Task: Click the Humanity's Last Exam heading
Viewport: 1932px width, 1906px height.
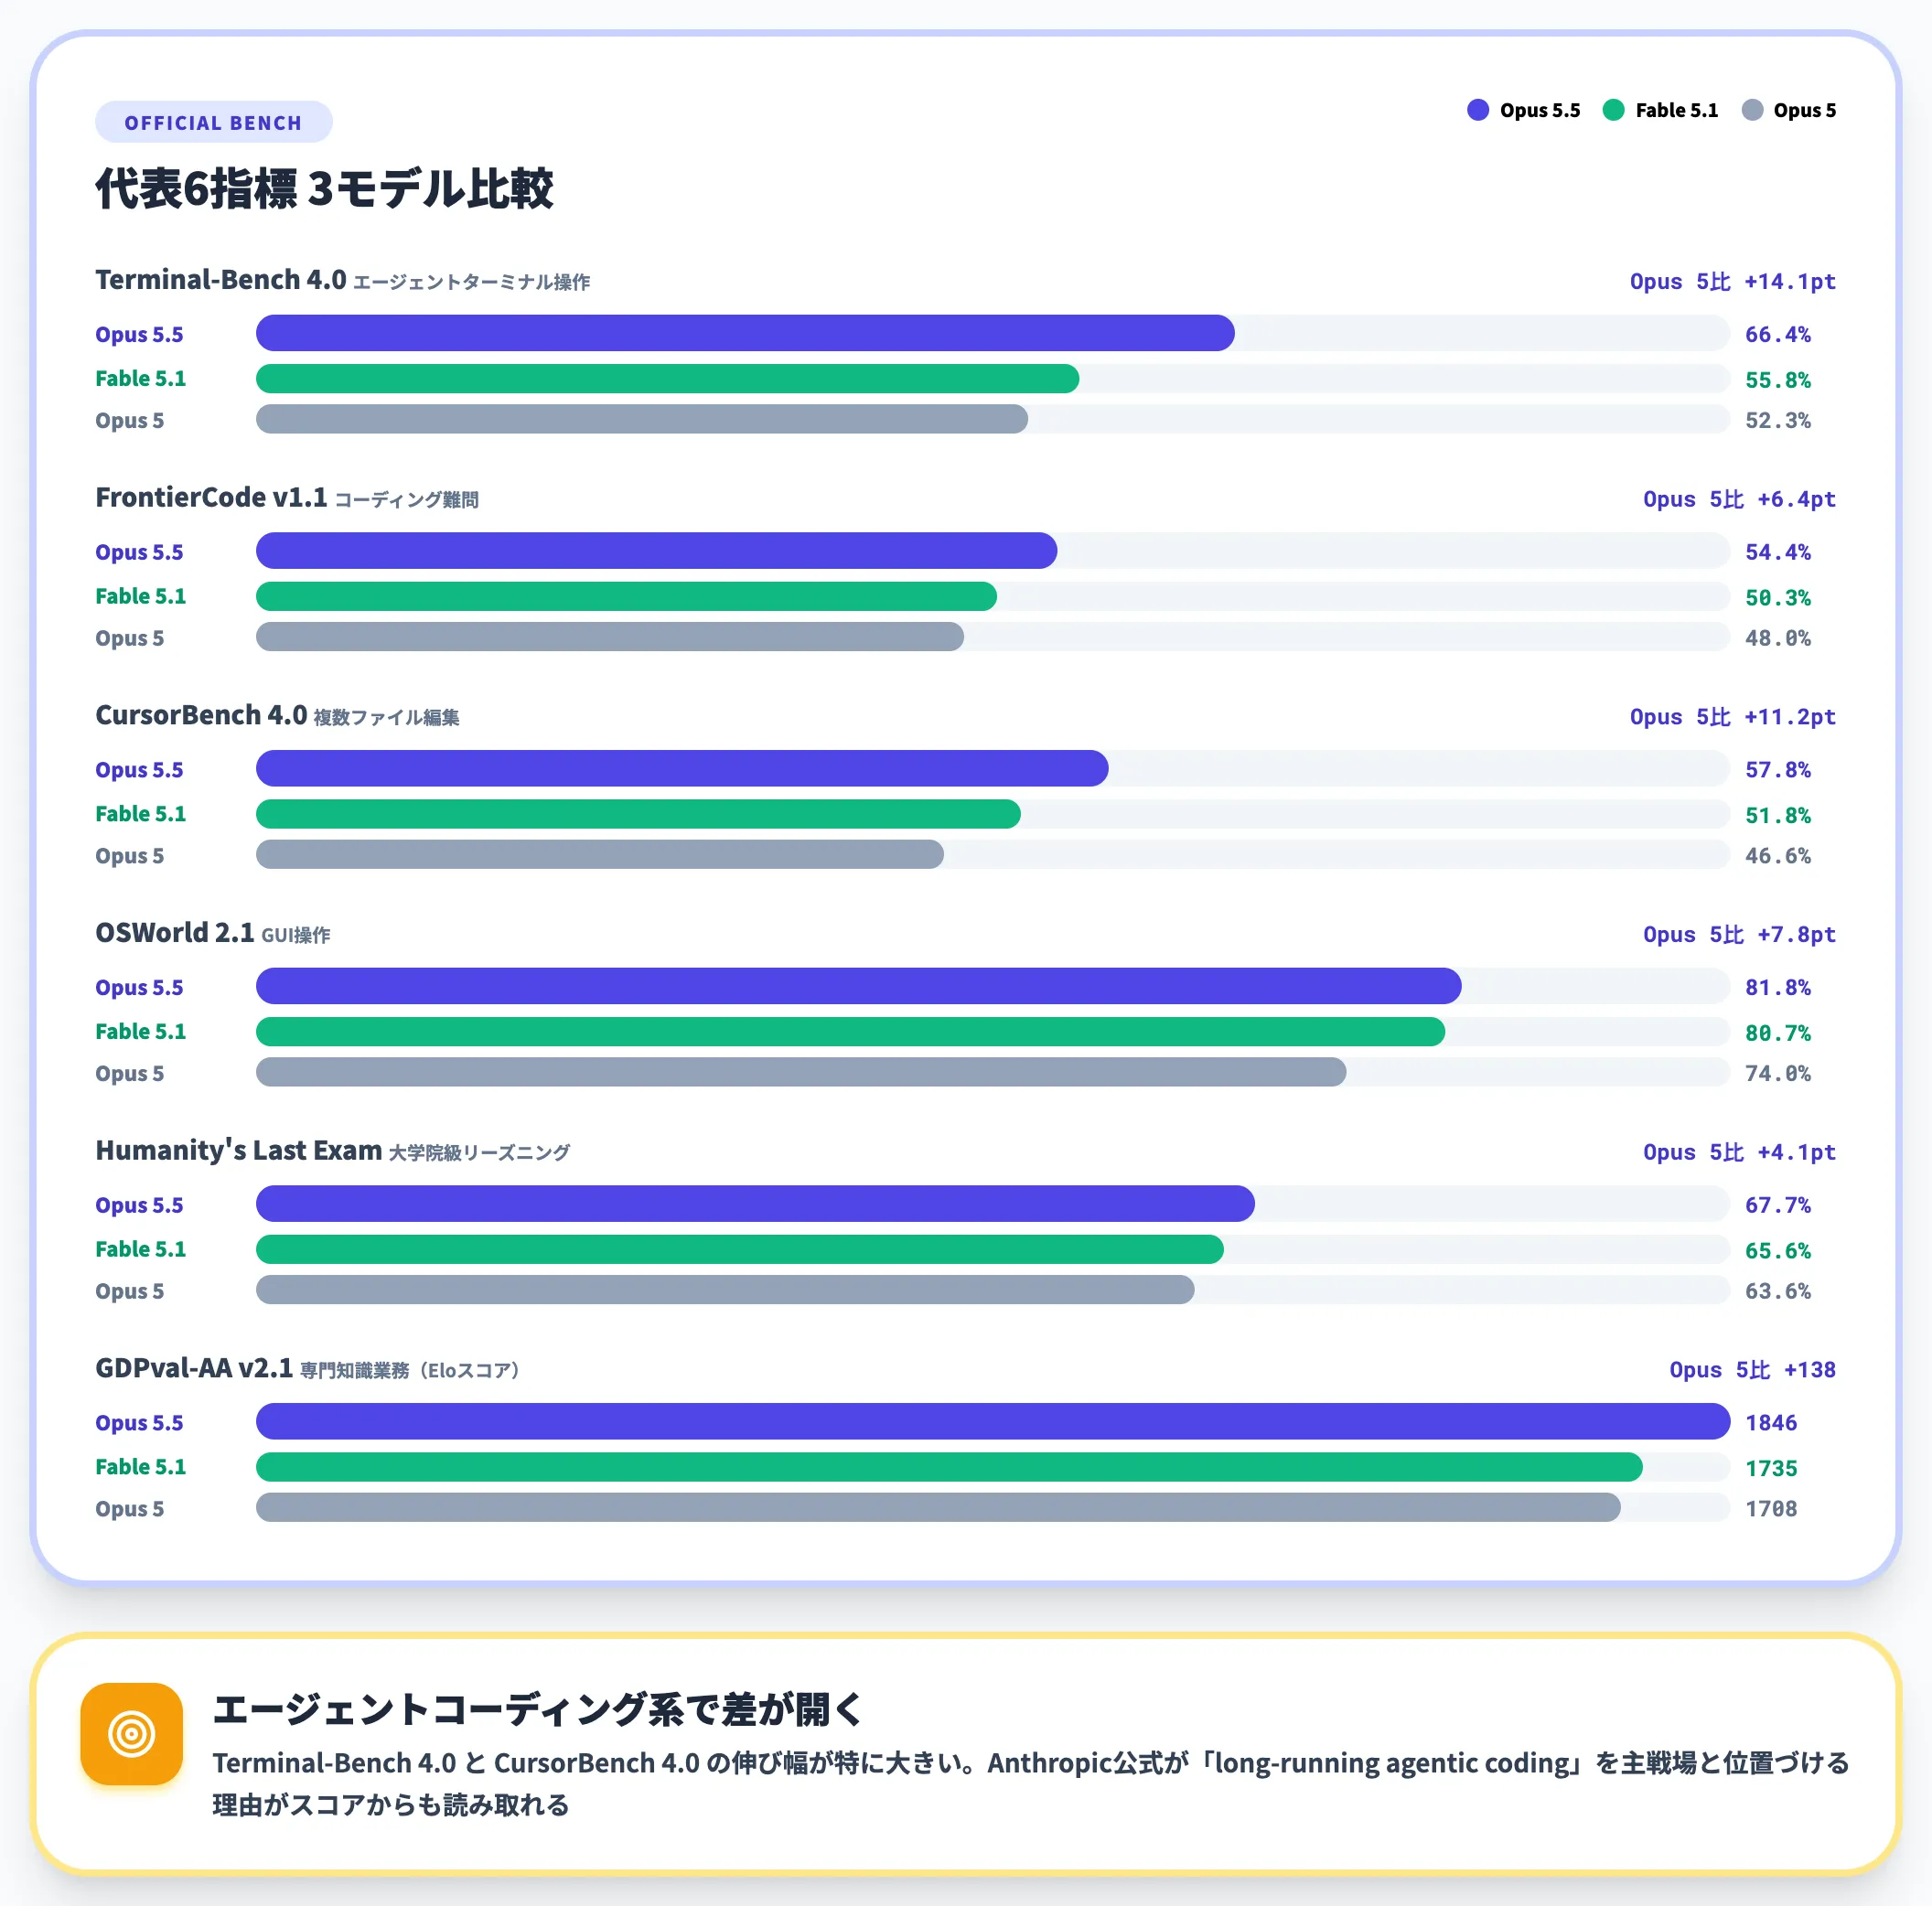Action: coord(238,1150)
